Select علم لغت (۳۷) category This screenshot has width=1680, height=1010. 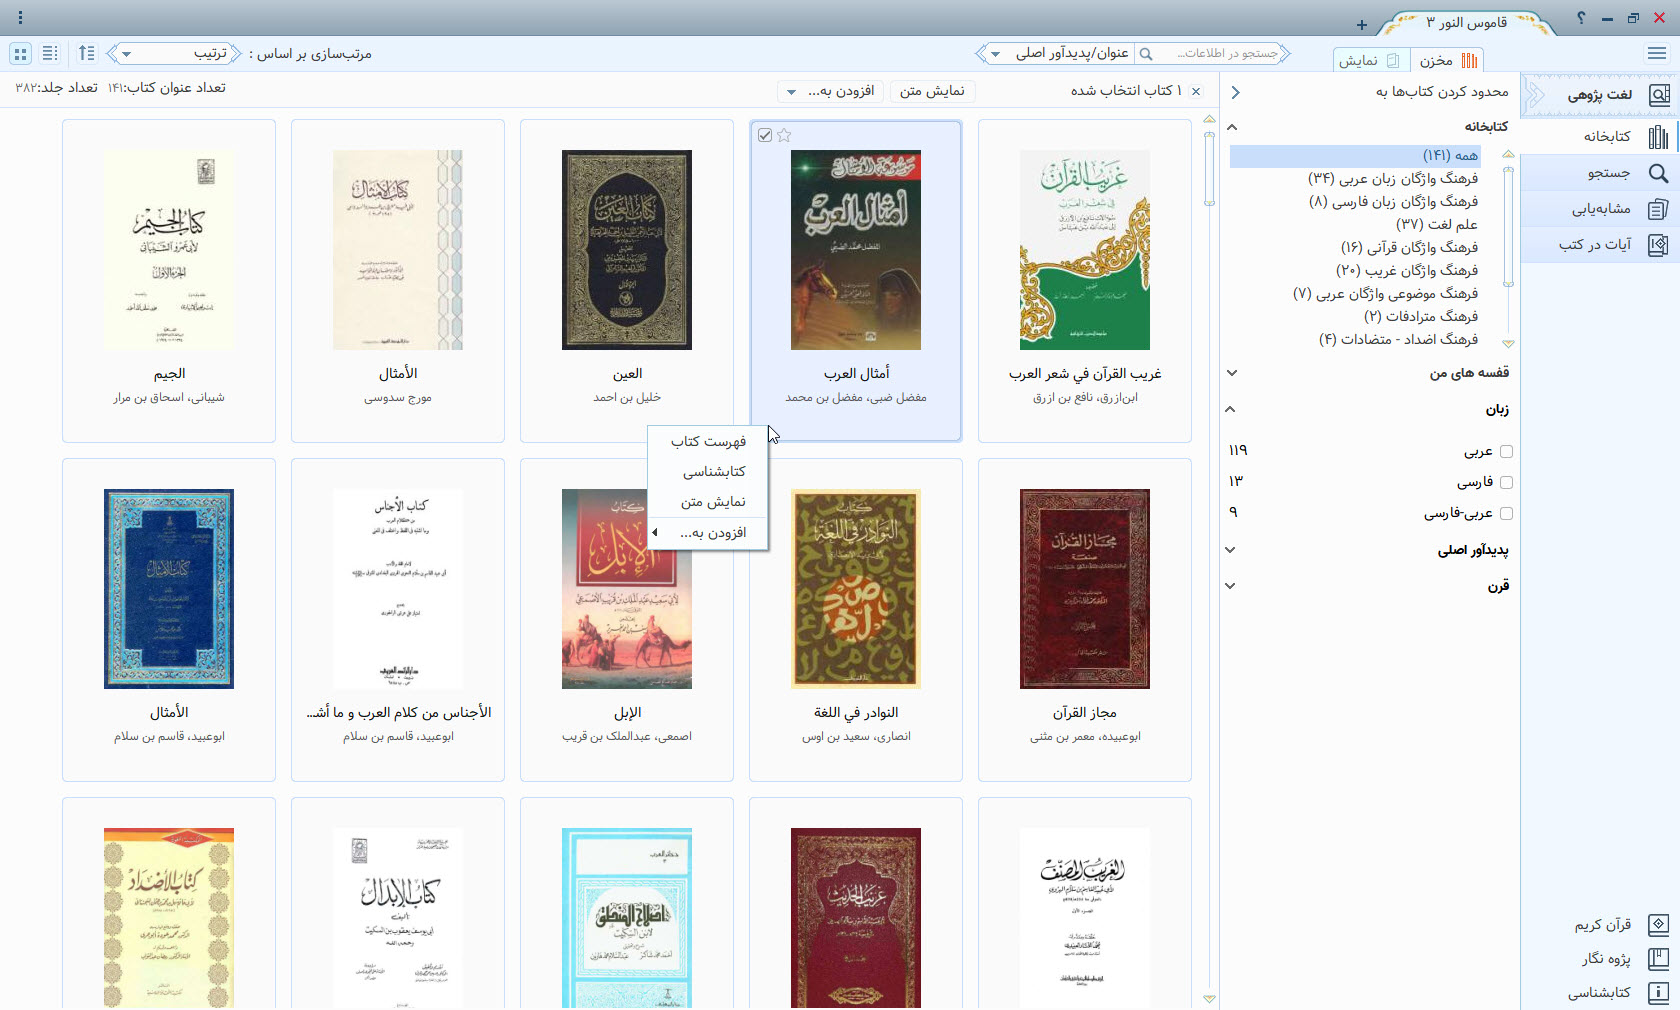point(1437,225)
